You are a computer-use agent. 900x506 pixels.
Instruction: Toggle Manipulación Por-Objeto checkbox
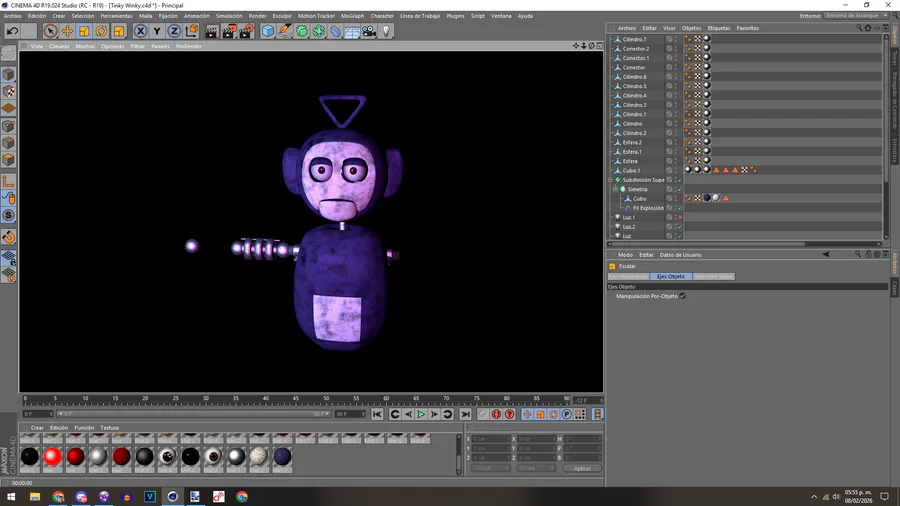pyautogui.click(x=682, y=296)
